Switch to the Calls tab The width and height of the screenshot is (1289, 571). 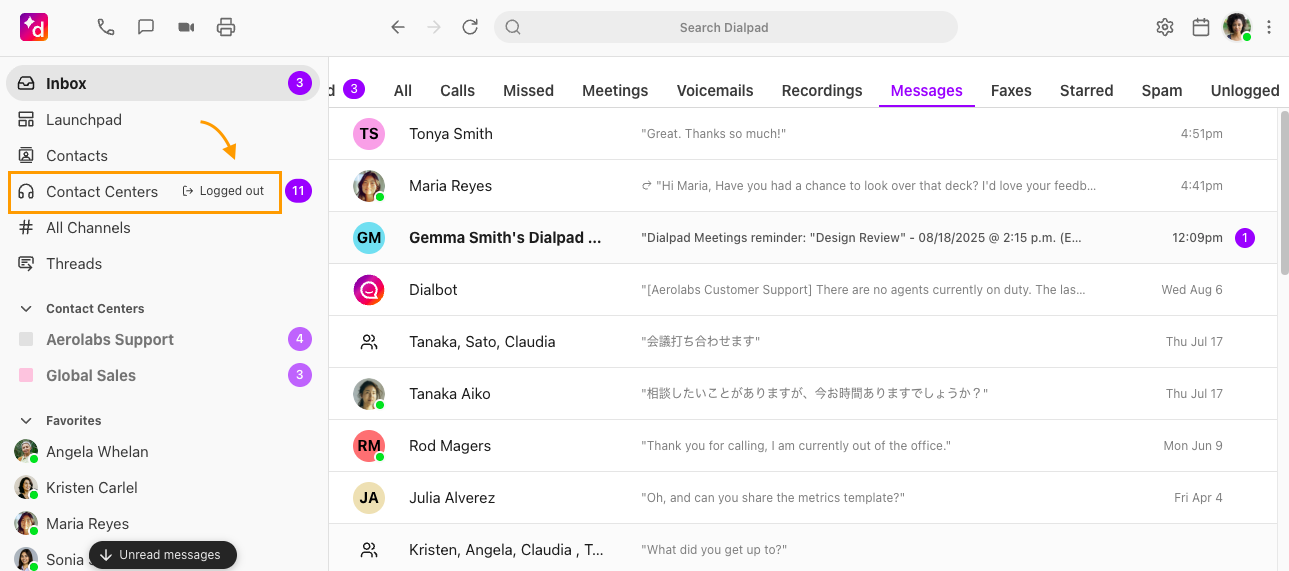point(457,90)
